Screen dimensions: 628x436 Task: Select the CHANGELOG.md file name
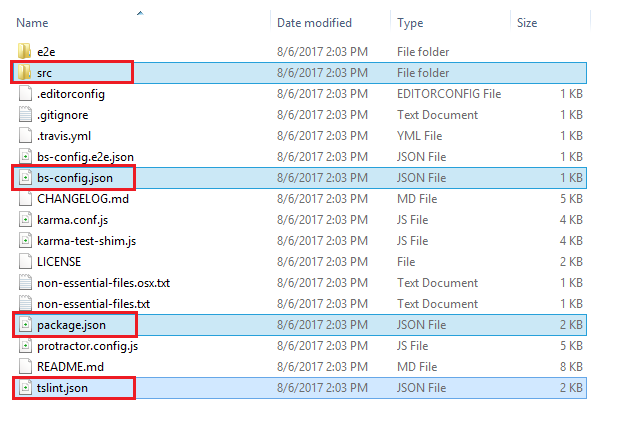(83, 199)
